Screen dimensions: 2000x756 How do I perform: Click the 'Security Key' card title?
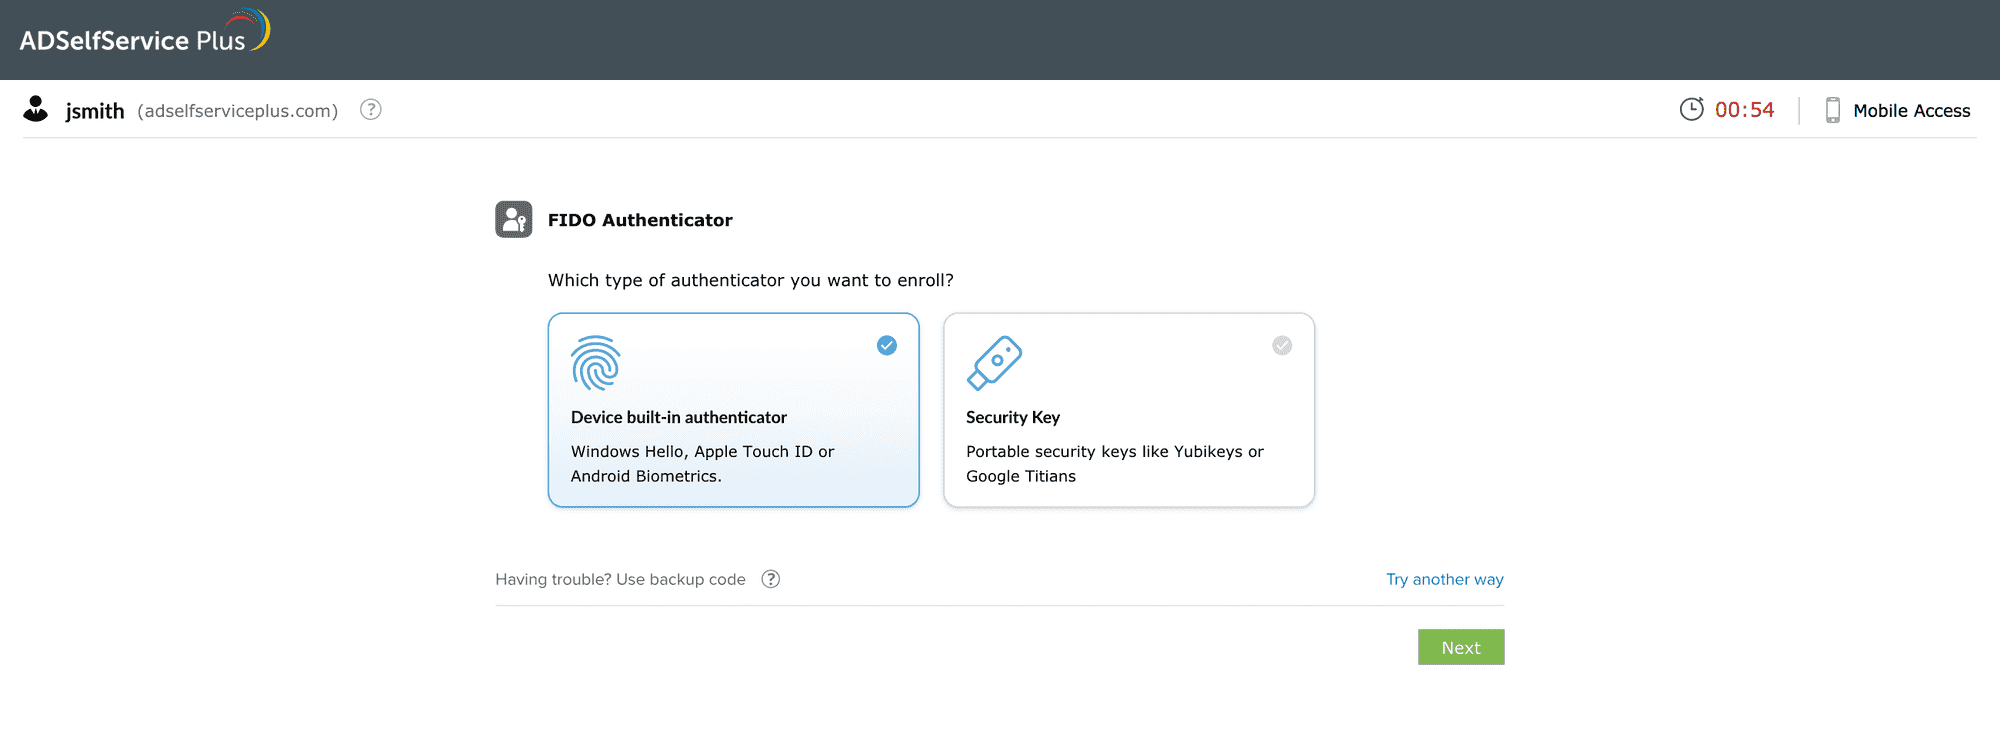click(1013, 418)
